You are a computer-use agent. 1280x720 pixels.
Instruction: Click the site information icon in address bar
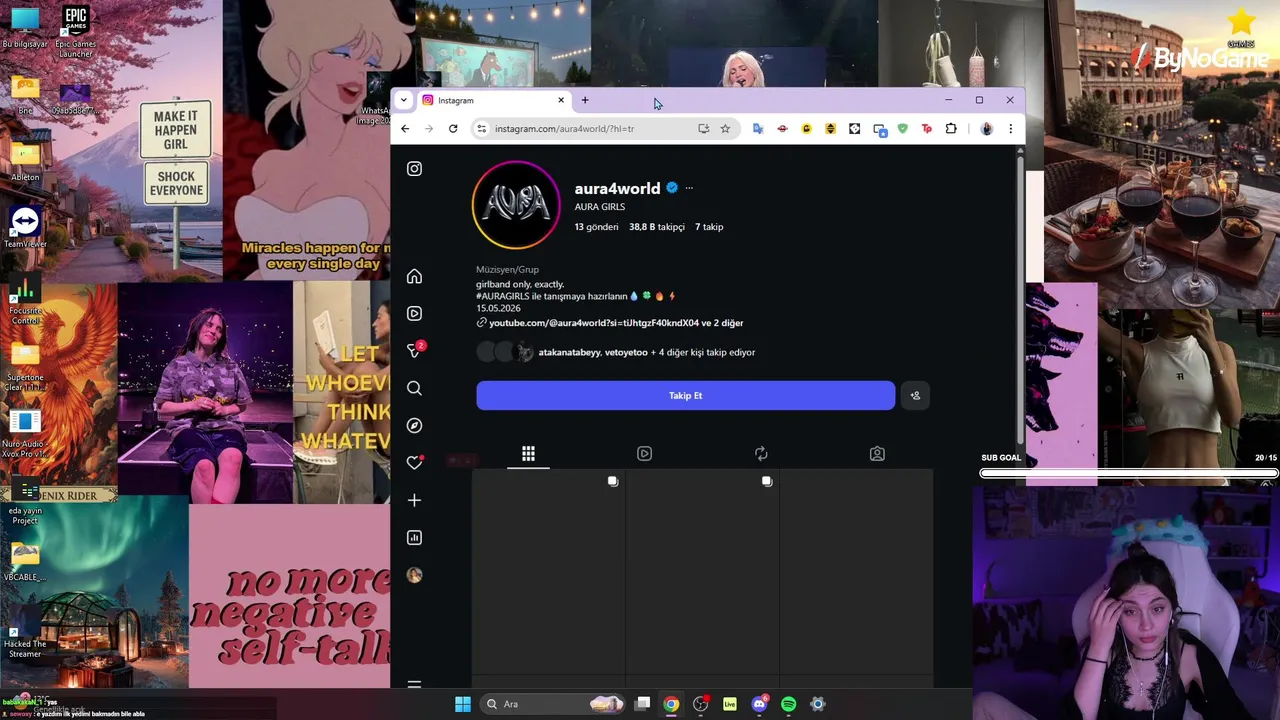pos(481,128)
